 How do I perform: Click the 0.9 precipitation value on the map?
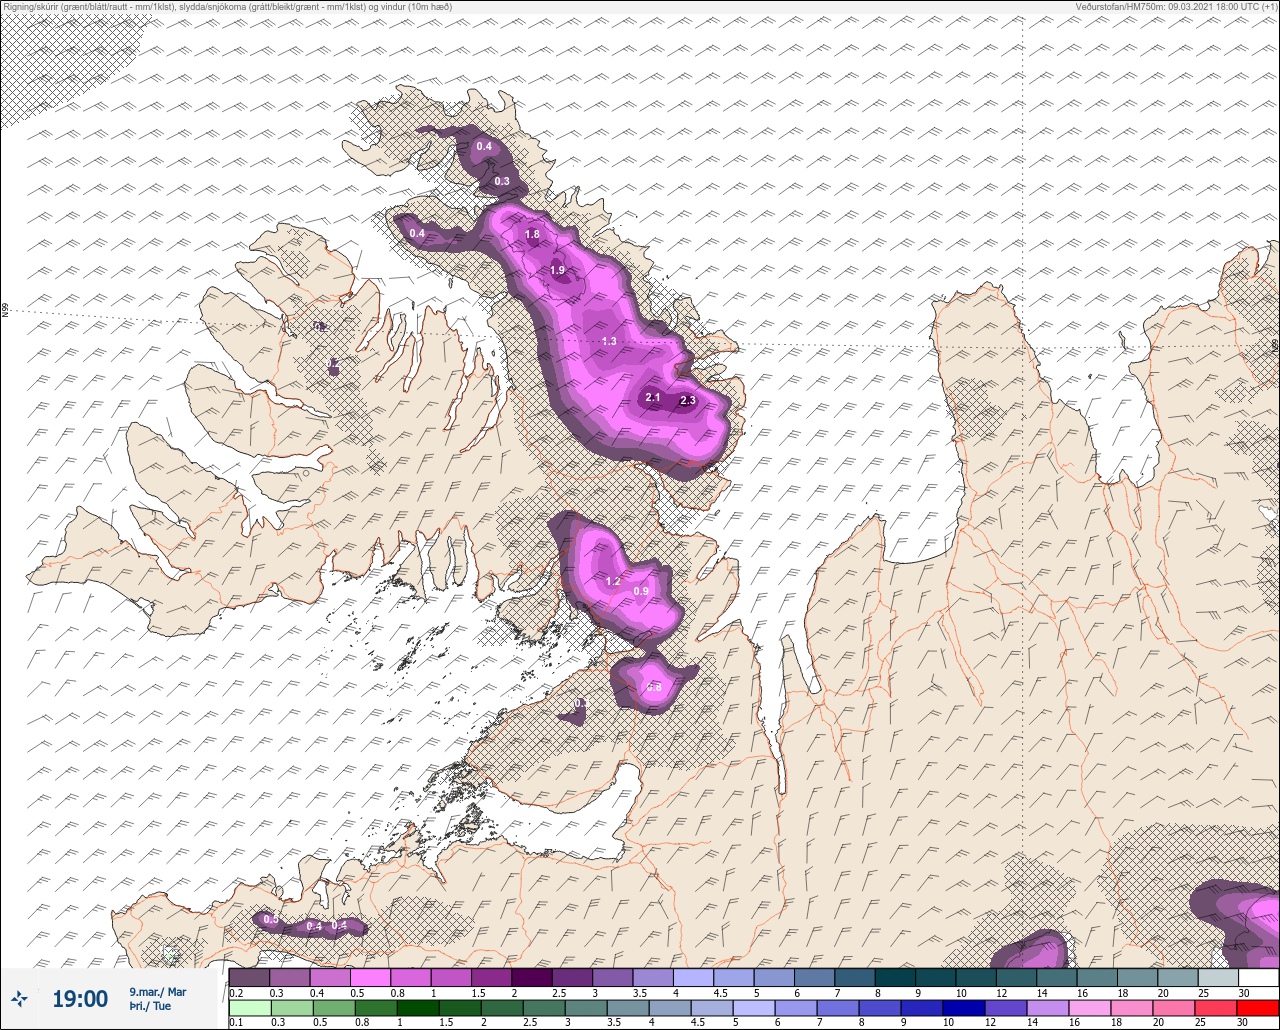[641, 592]
